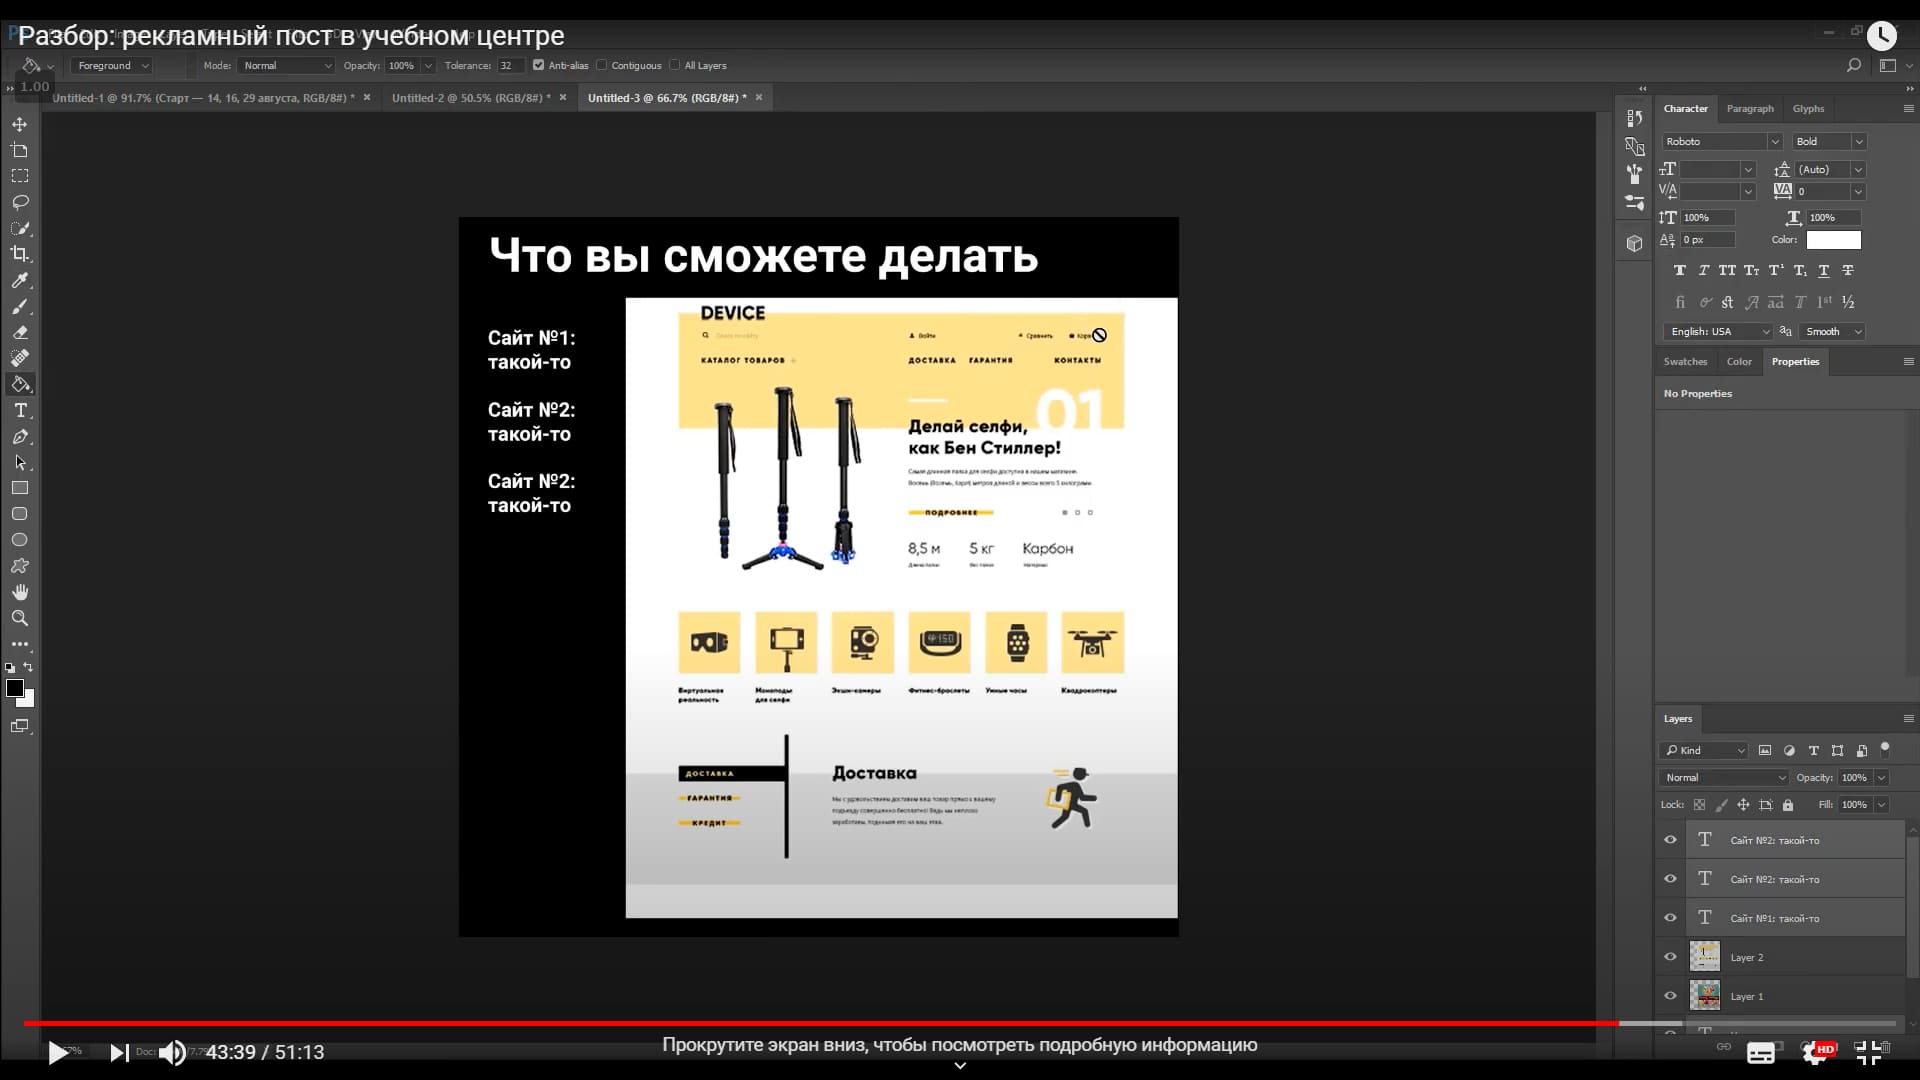Viewport: 1920px width, 1080px height.
Task: Skip to the next video
Action: pos(118,1052)
